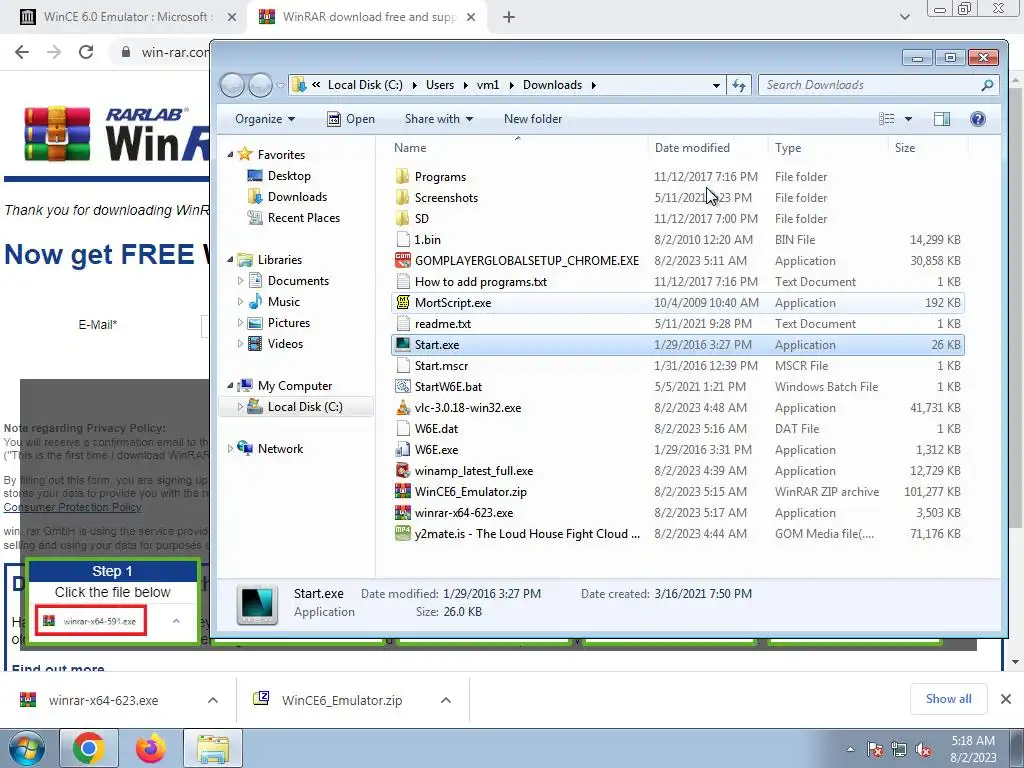This screenshot has height=768, width=1024.
Task: Open Firefox from the taskbar
Action: coord(150,748)
